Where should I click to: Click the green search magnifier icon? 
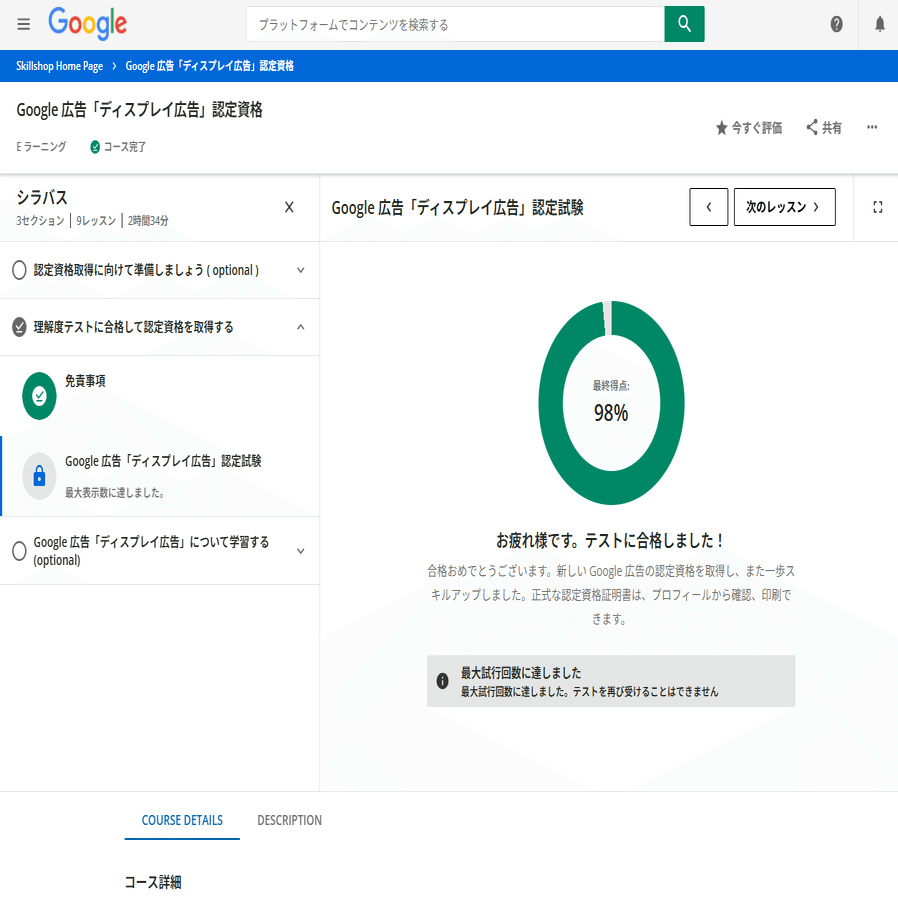point(684,23)
